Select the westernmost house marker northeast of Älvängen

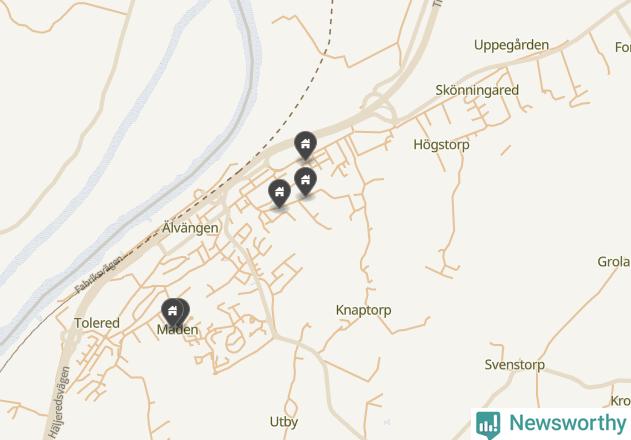[279, 193]
